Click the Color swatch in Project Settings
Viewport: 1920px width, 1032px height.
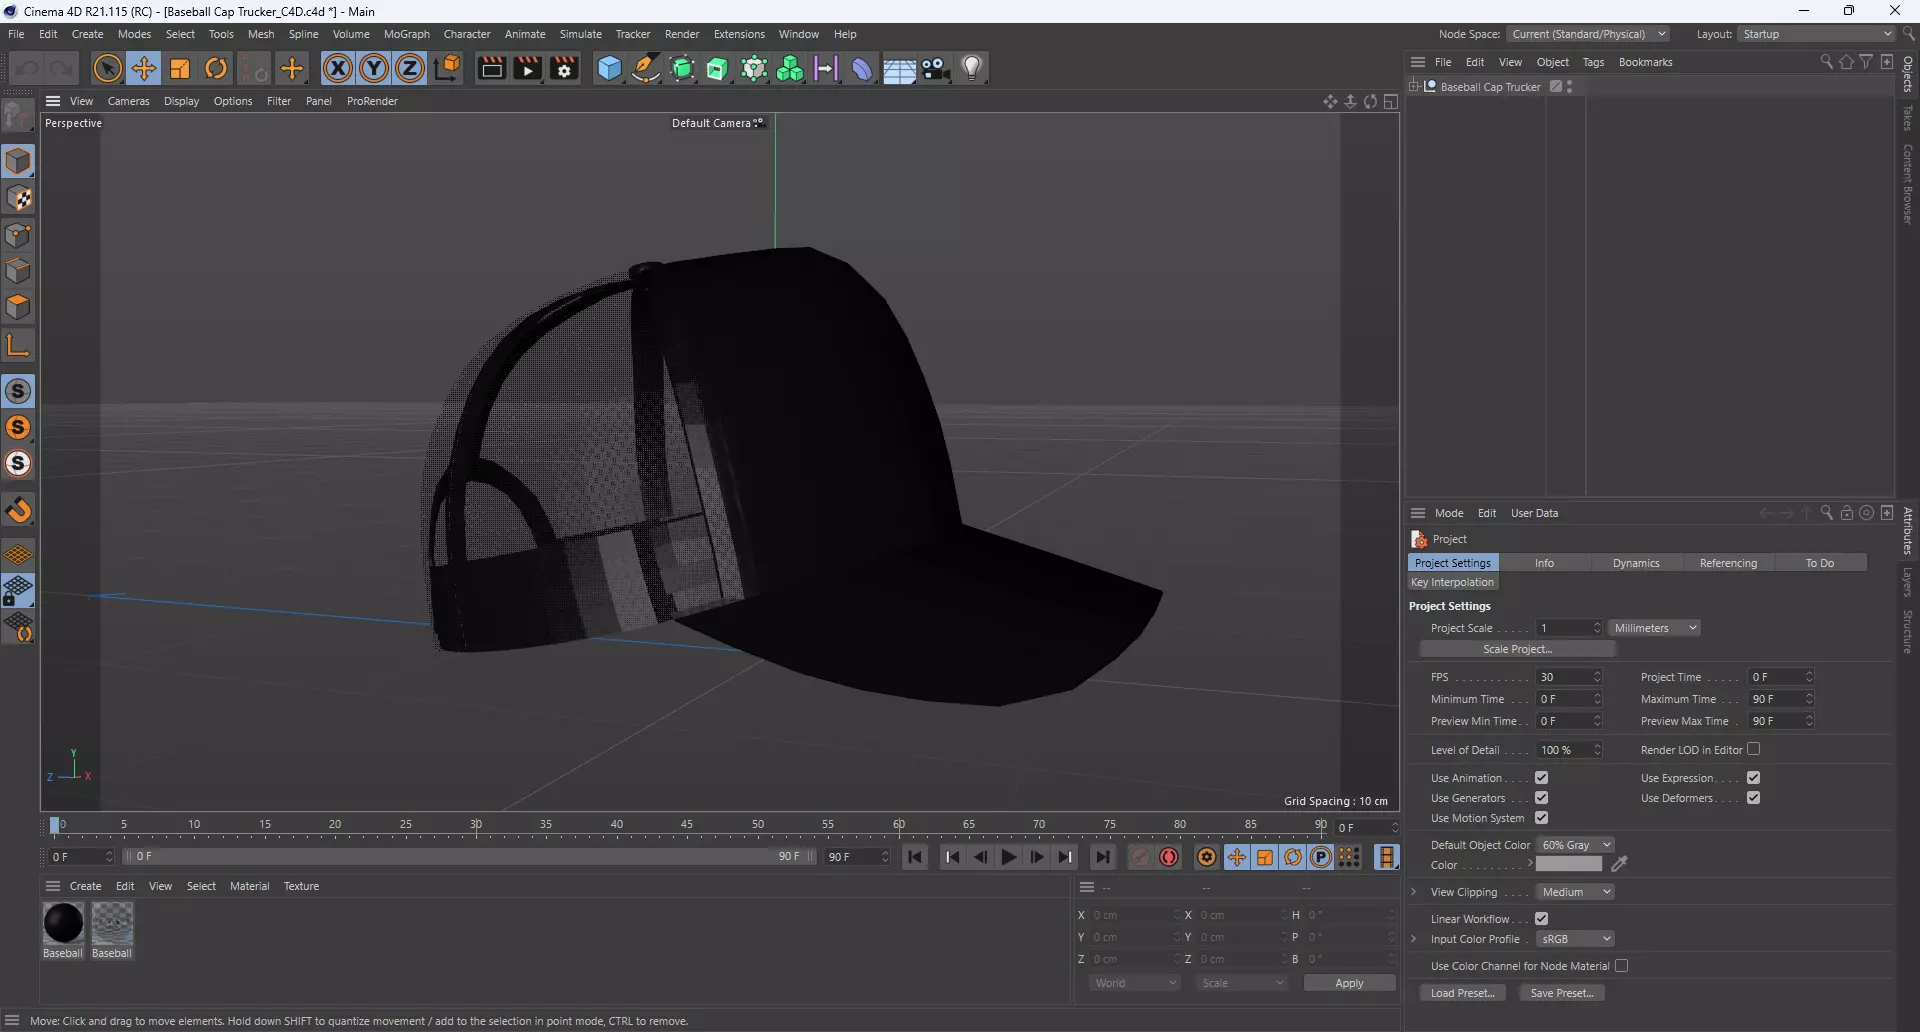[x=1569, y=864]
